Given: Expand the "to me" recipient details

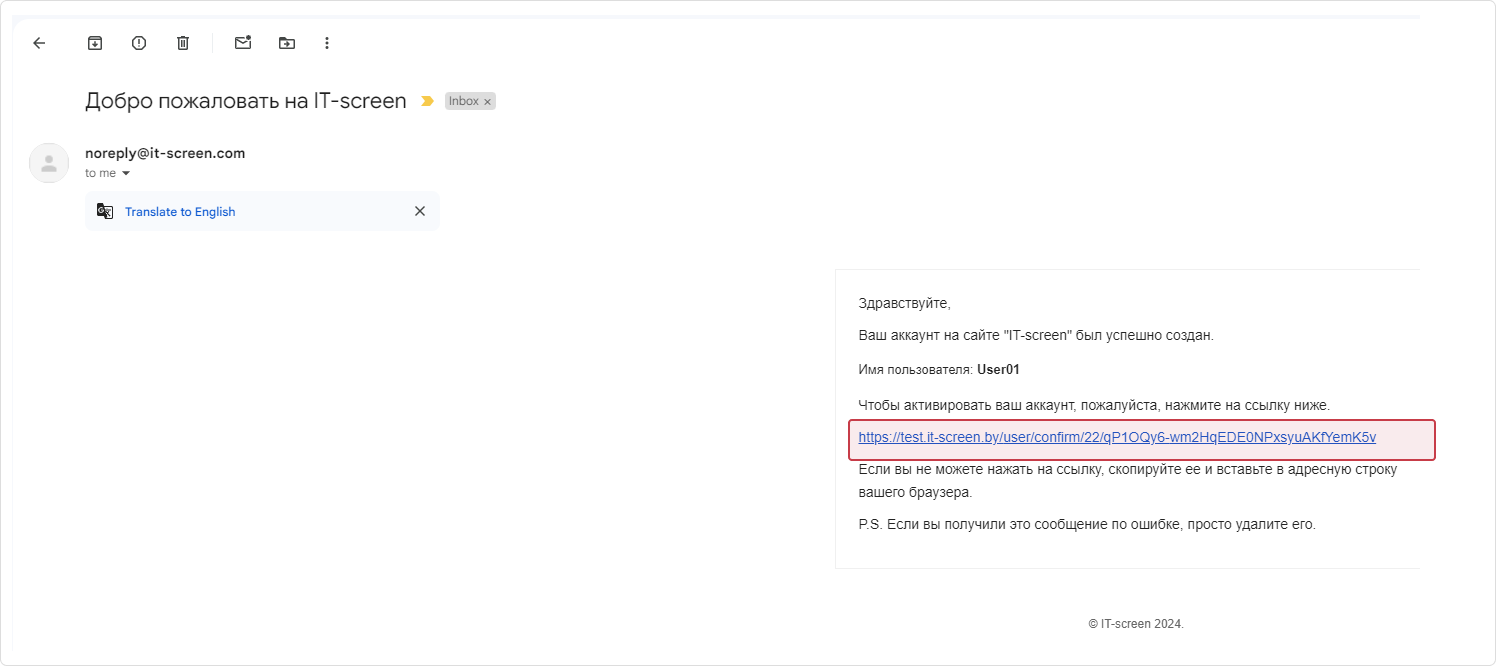Looking at the screenshot, I should [126, 174].
